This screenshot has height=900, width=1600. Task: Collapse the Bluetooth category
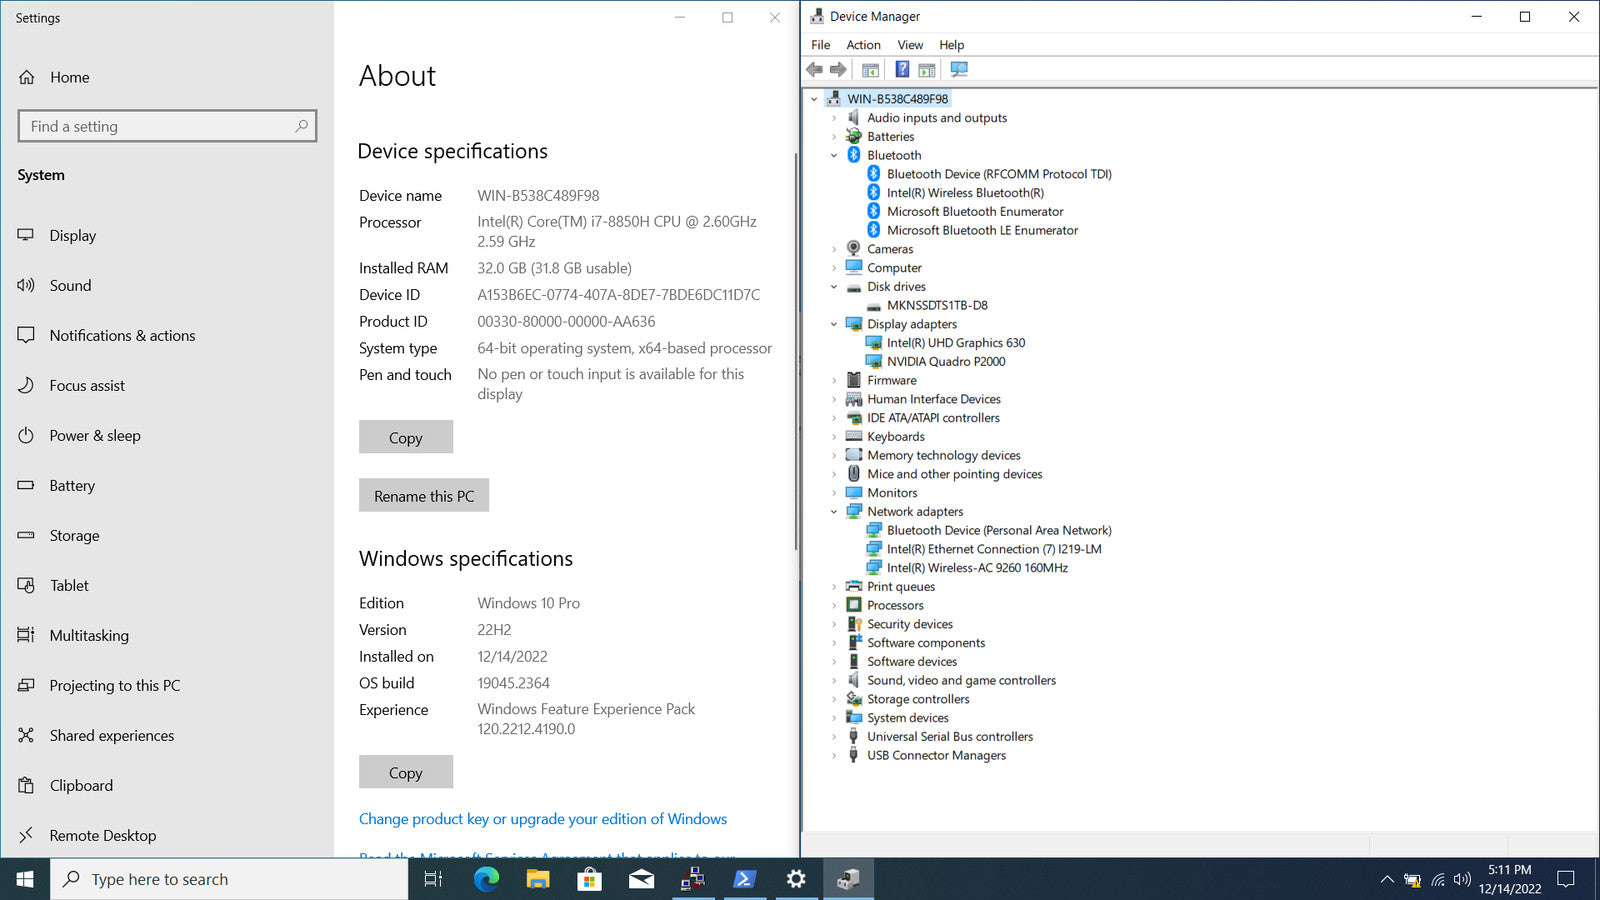pyautogui.click(x=834, y=156)
